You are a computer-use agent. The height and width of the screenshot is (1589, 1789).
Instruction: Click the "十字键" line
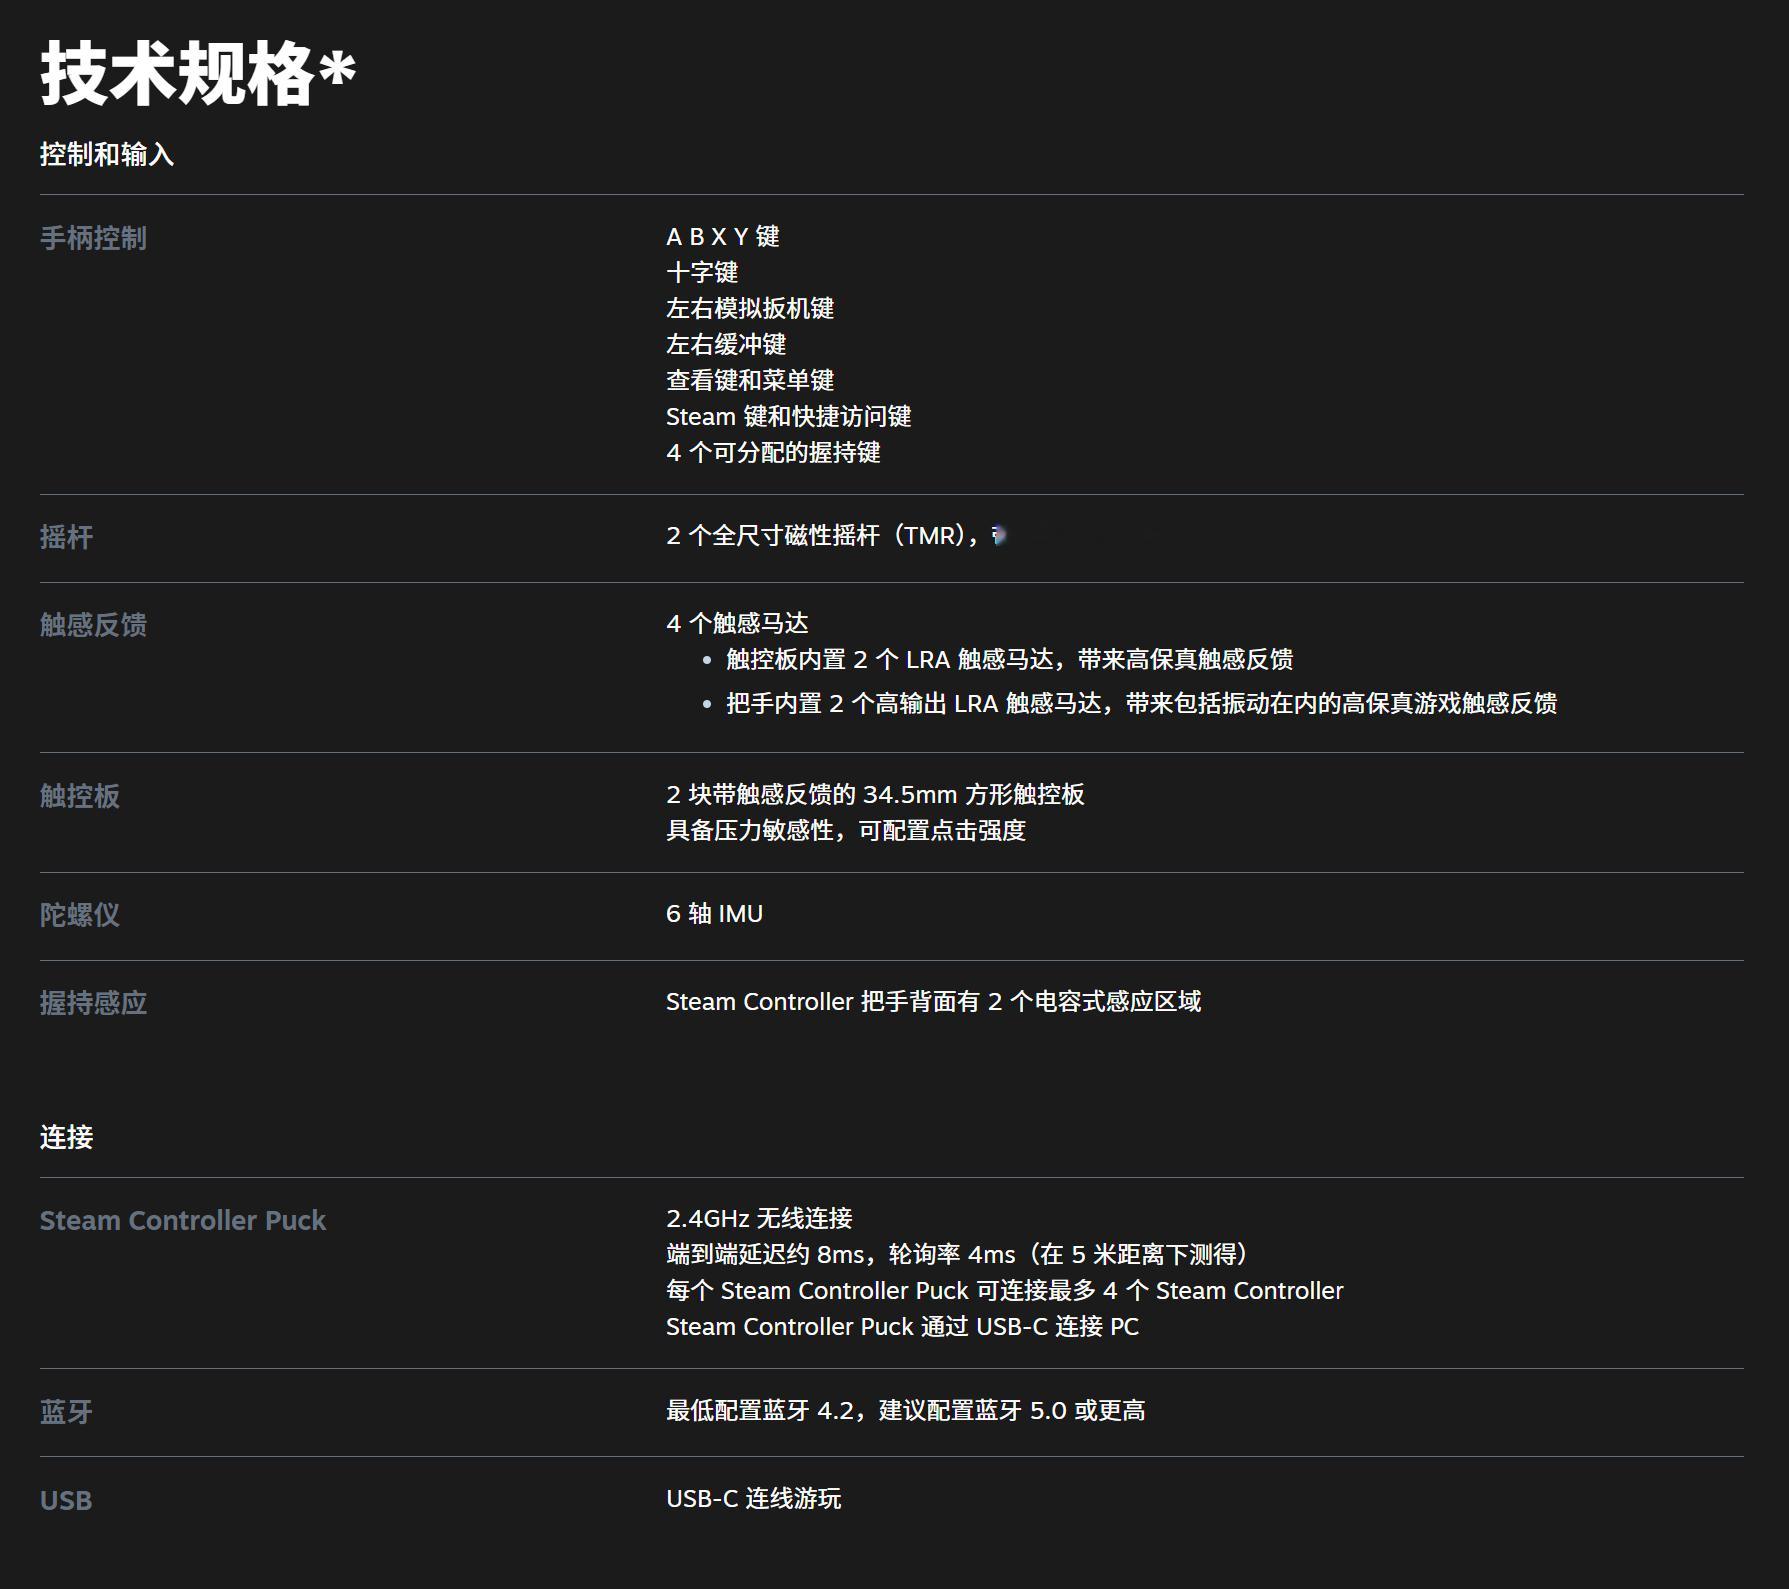(702, 272)
